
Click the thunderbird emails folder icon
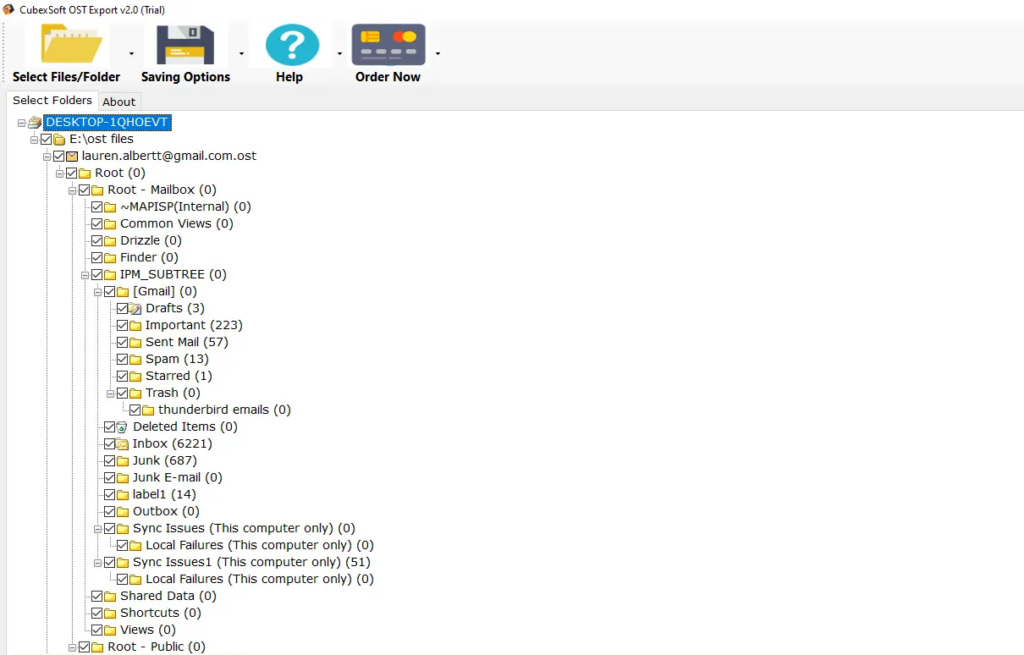pyautogui.click(x=148, y=410)
